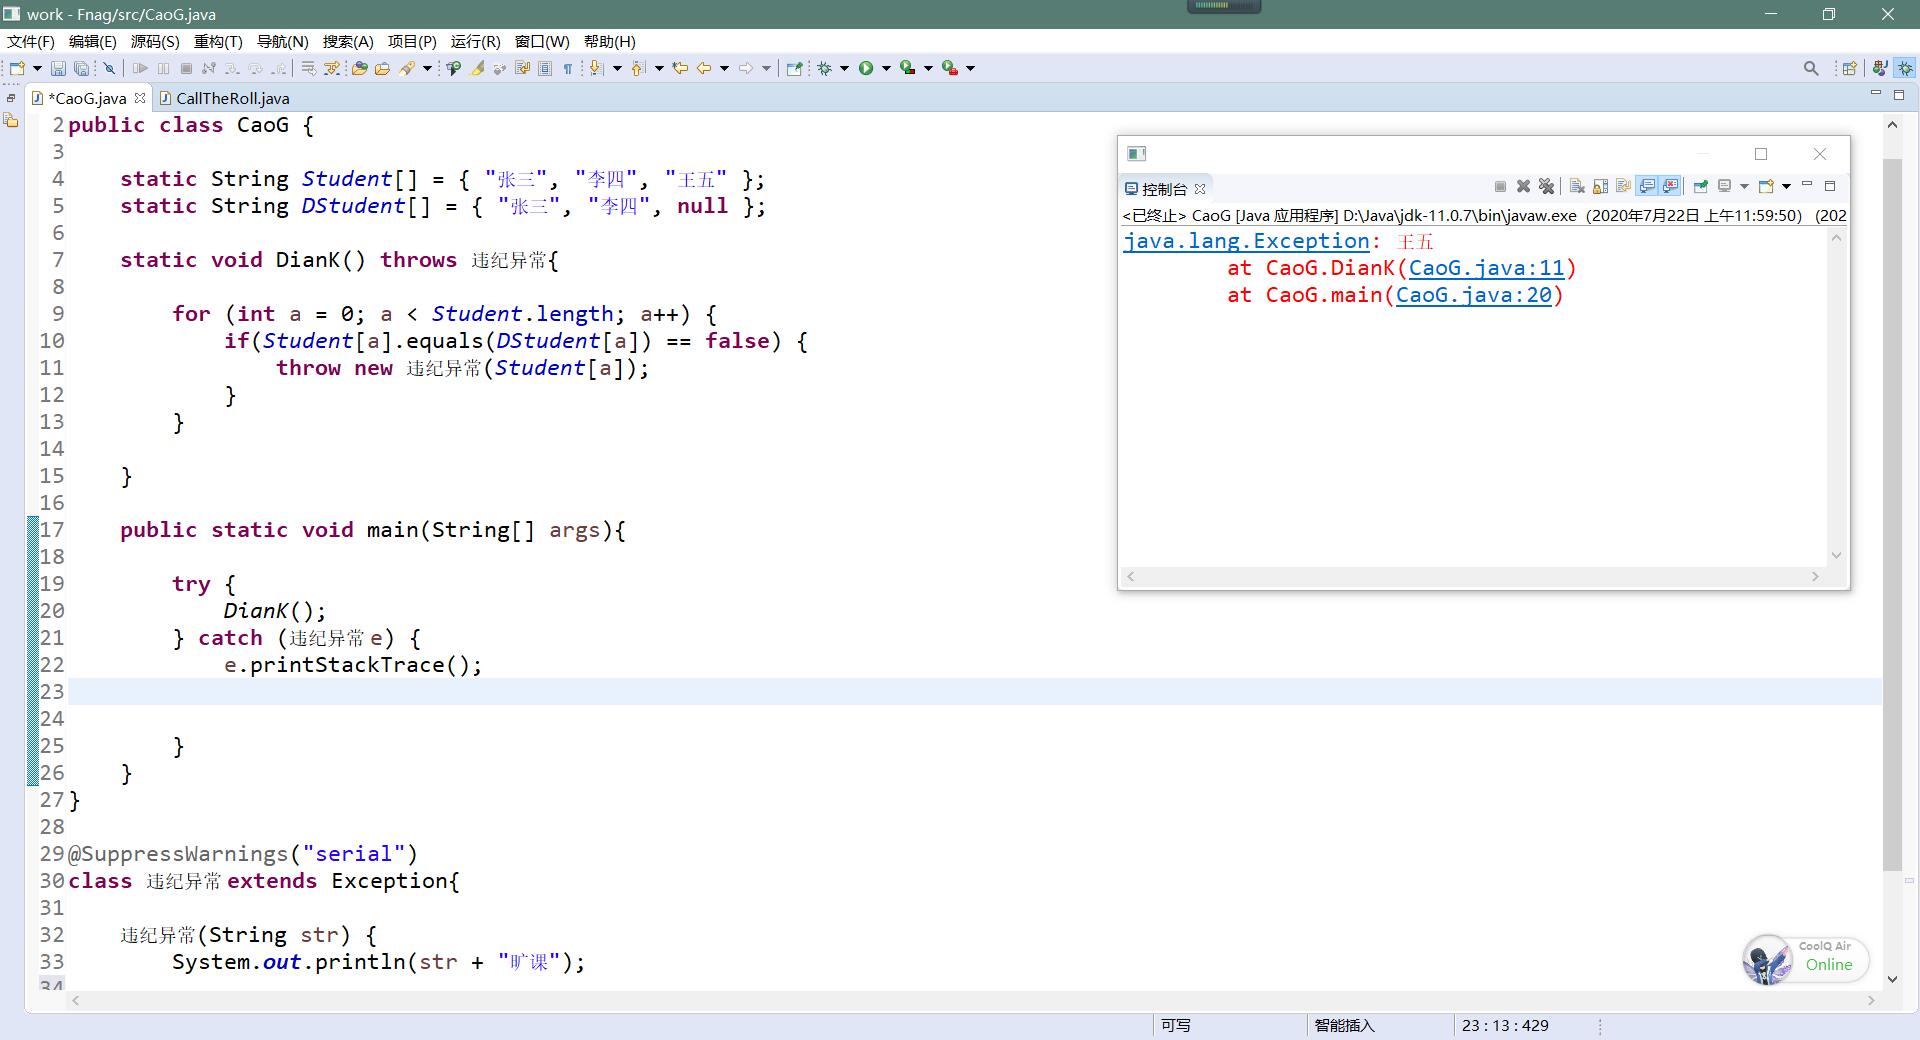1920x1040 pixels.
Task: Follow the CaoG.java:11 stack trace link
Action: [1486, 268]
